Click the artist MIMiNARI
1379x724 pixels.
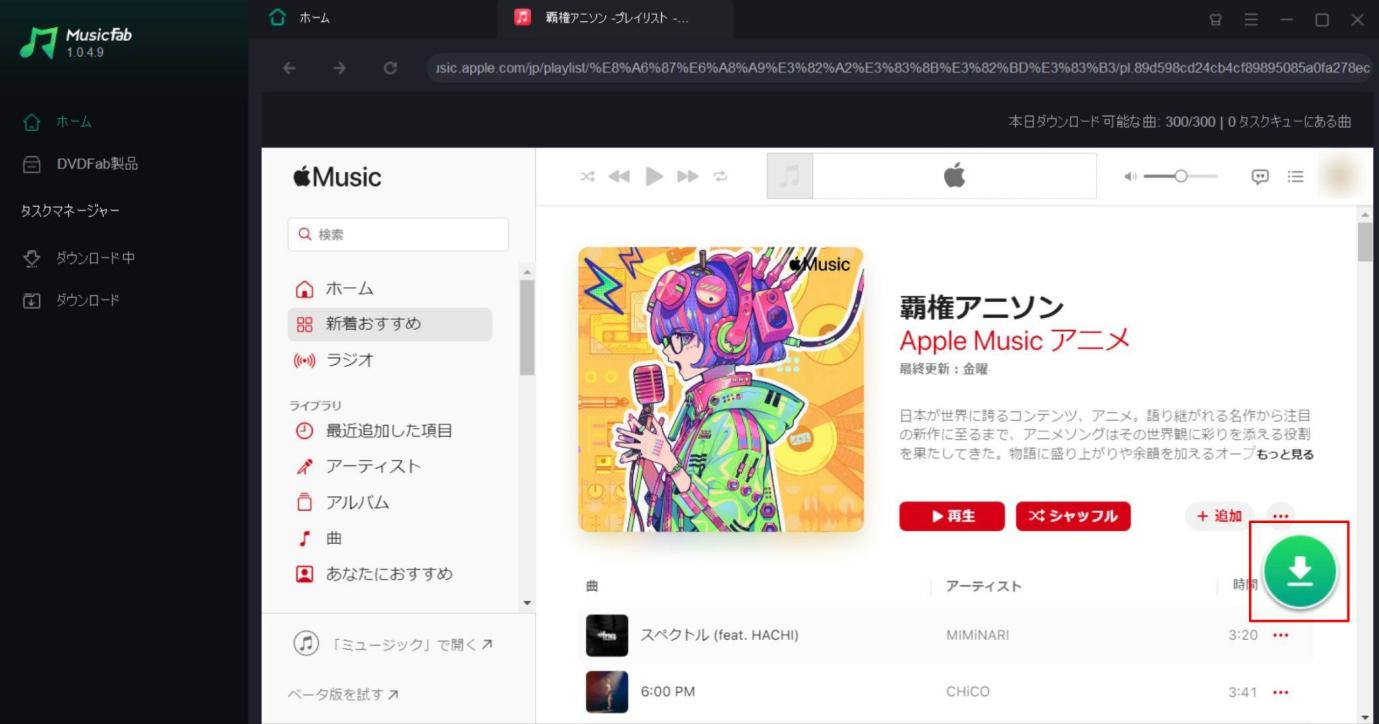980,635
